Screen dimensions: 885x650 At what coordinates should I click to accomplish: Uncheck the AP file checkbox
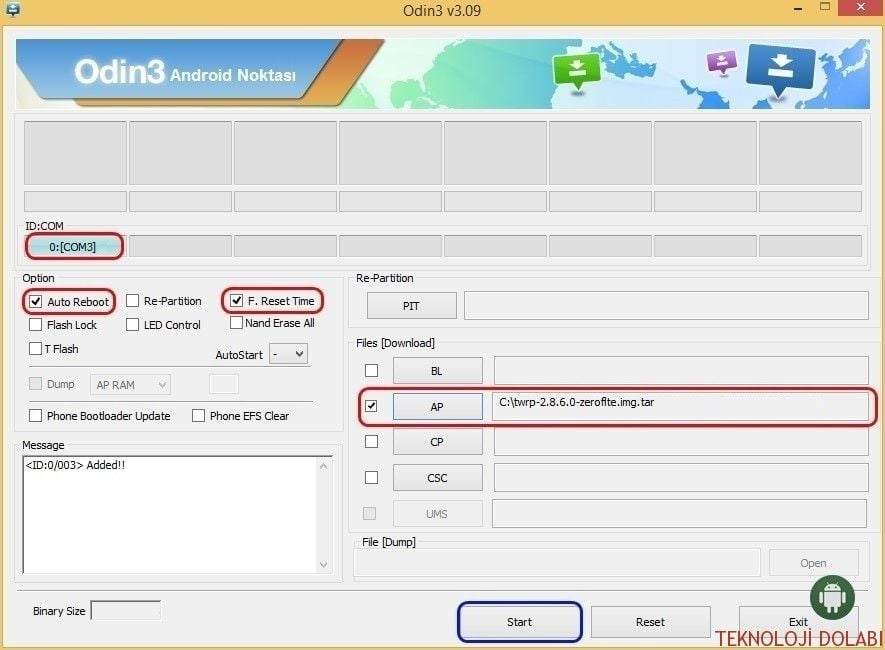click(x=371, y=406)
